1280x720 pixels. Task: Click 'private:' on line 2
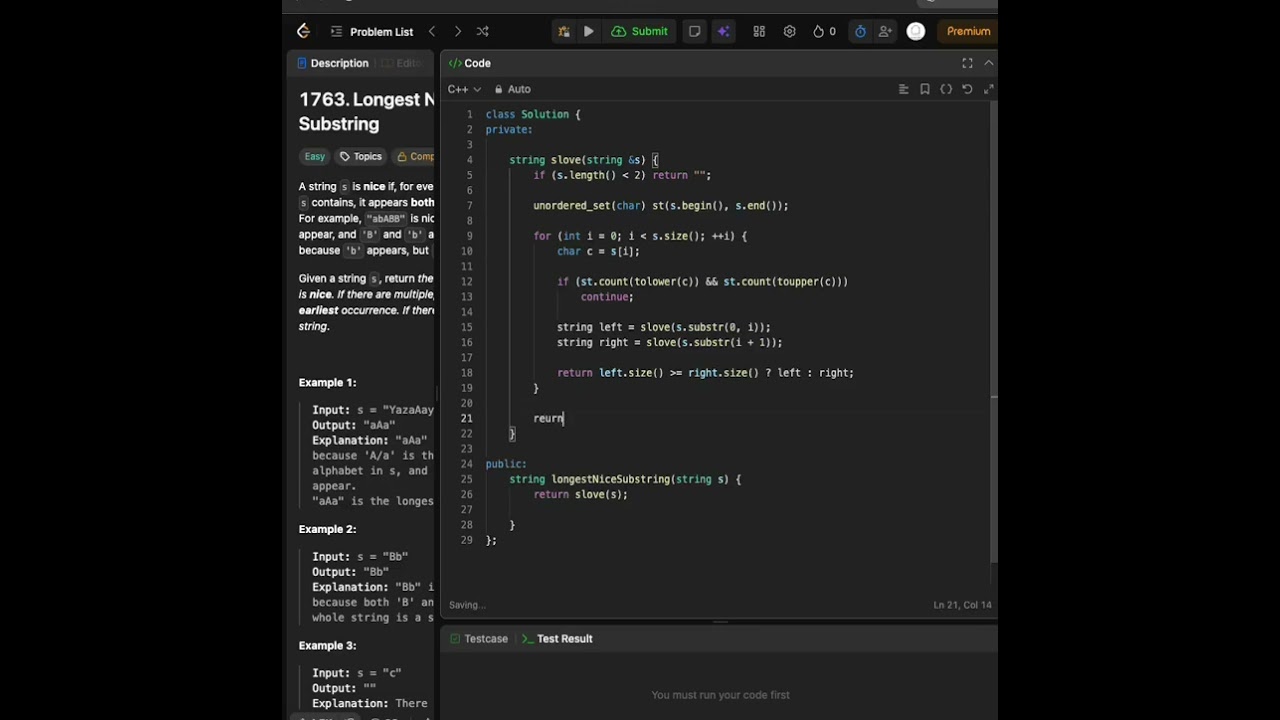point(509,129)
